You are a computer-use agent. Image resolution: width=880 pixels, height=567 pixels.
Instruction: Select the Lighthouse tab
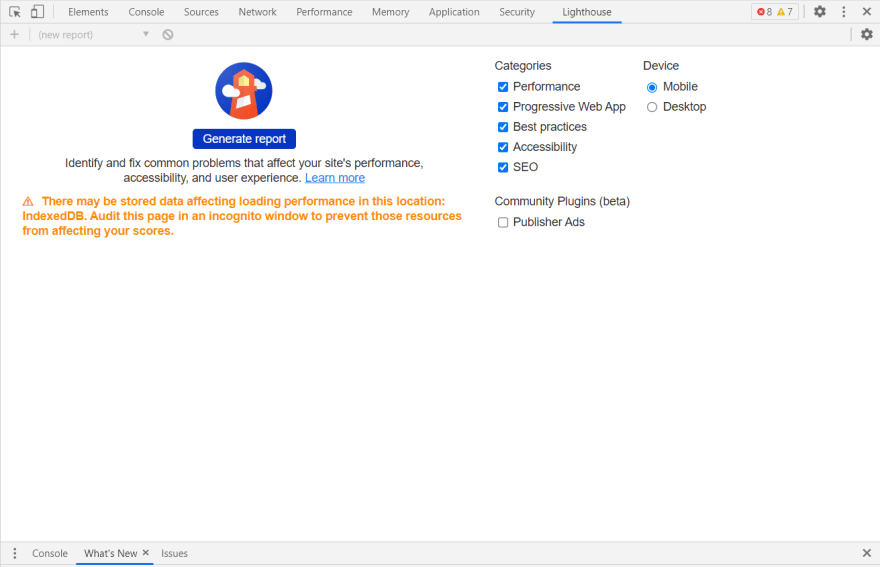pyautogui.click(x=586, y=12)
